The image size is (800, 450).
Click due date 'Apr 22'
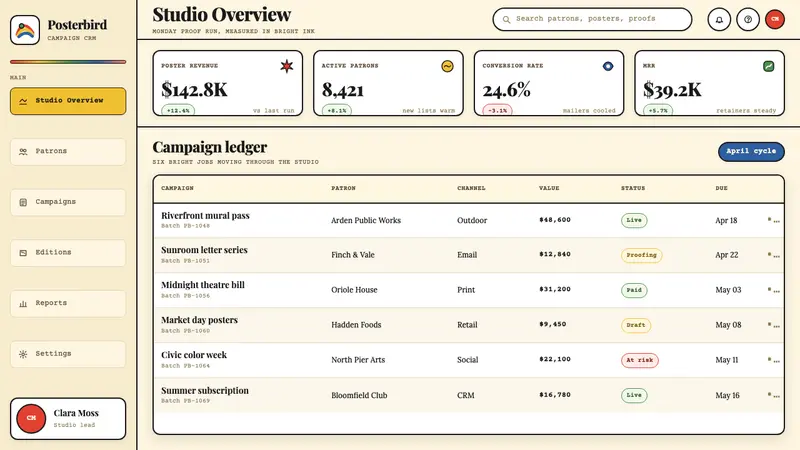point(727,255)
